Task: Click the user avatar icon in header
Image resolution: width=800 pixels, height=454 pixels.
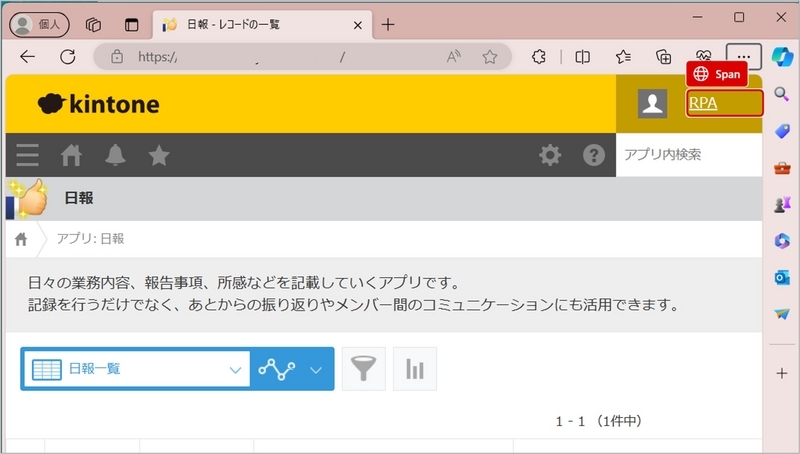Action: point(653,104)
